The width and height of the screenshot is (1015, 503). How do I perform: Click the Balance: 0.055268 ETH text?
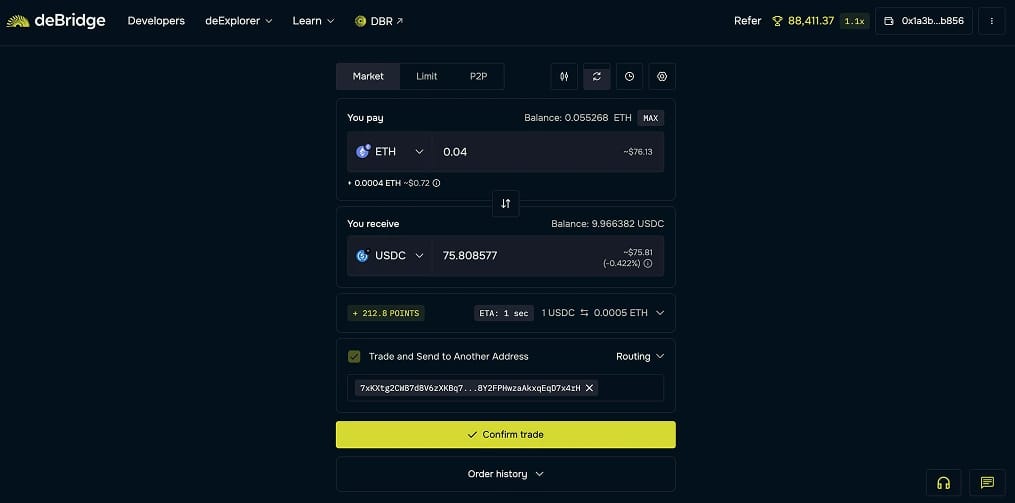coord(577,118)
